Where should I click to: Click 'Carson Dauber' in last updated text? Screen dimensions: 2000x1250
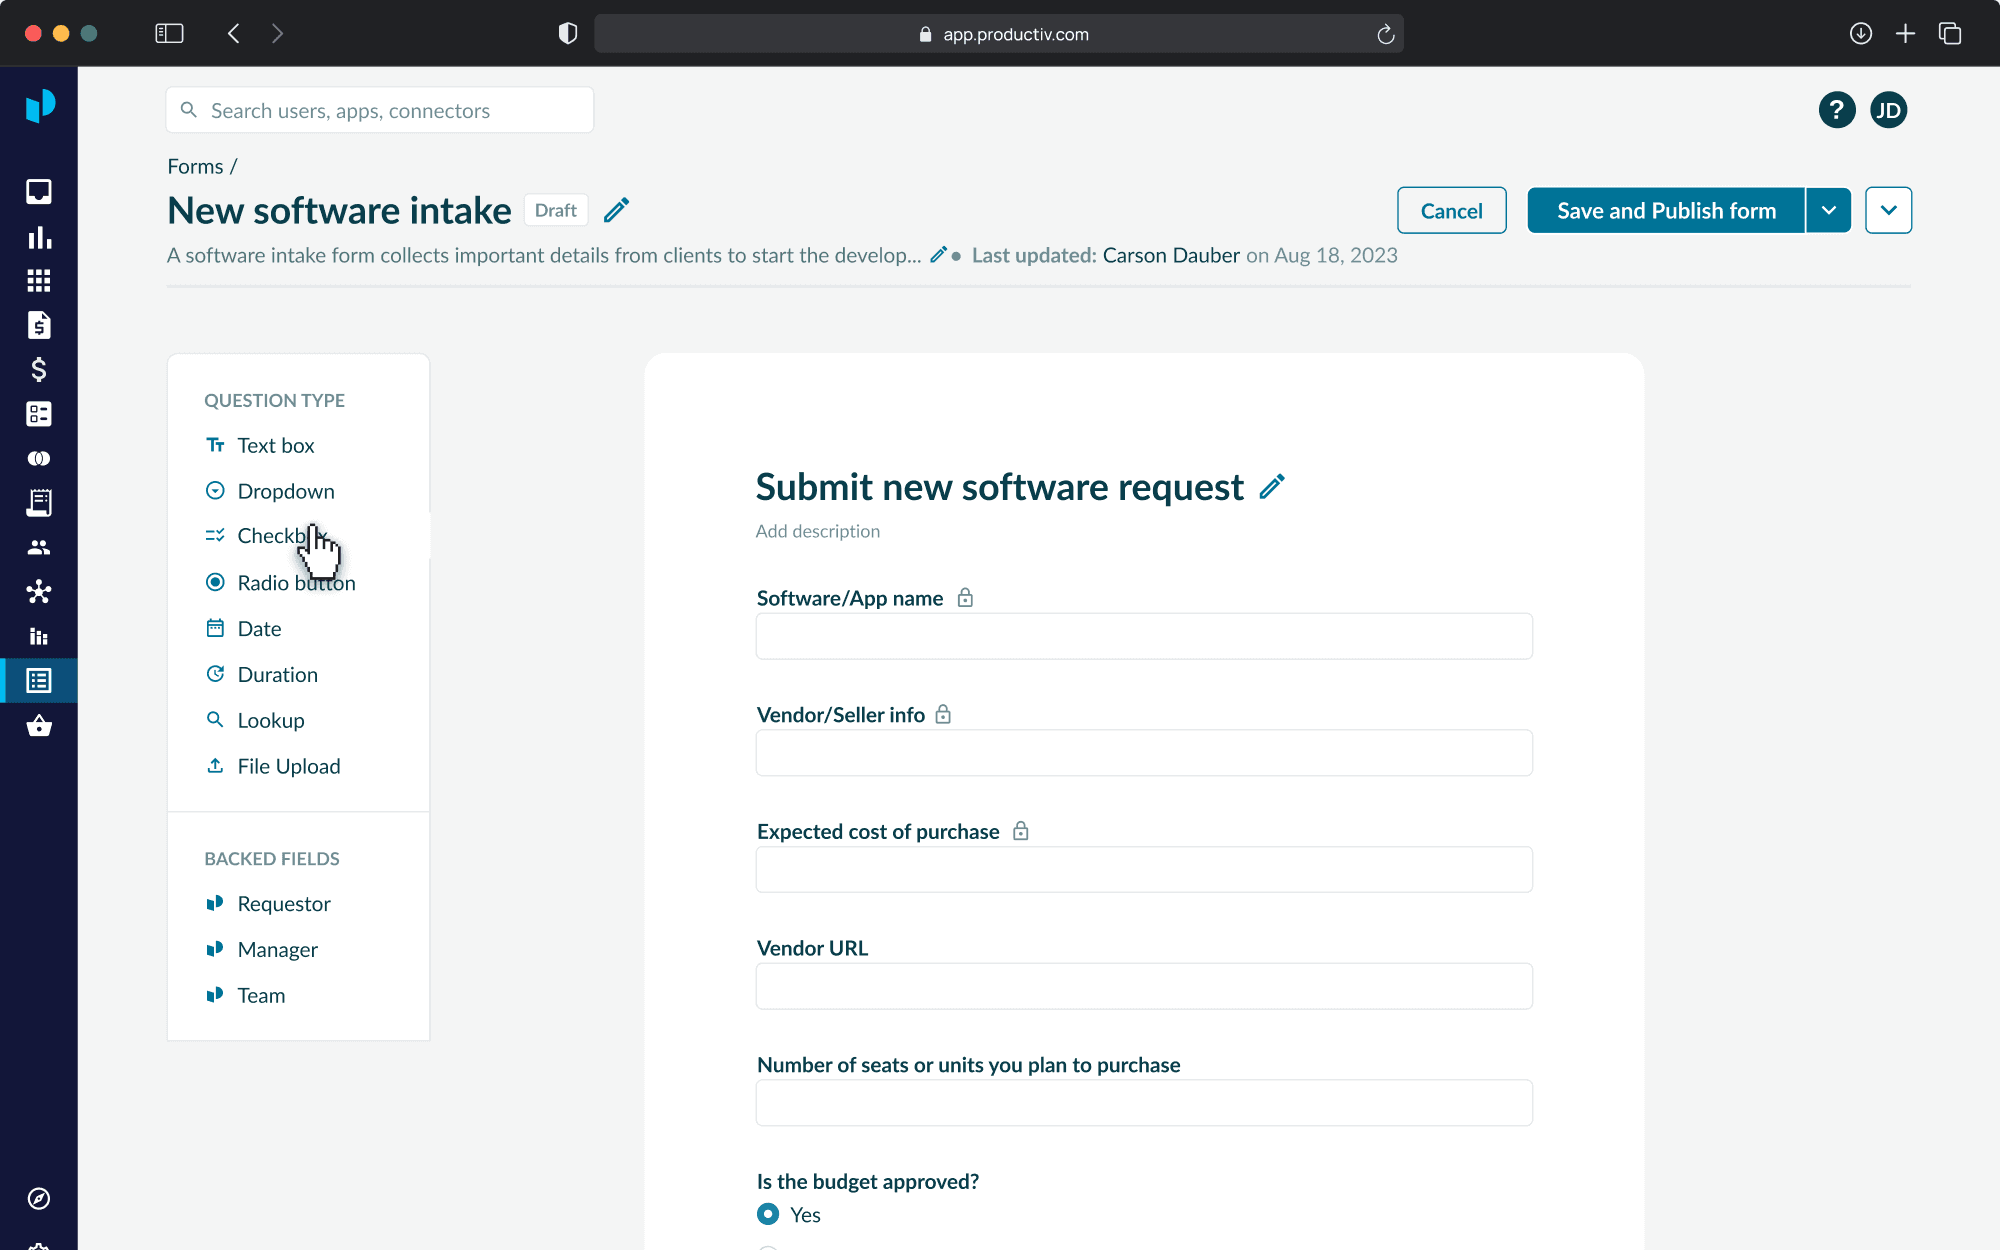[1171, 255]
